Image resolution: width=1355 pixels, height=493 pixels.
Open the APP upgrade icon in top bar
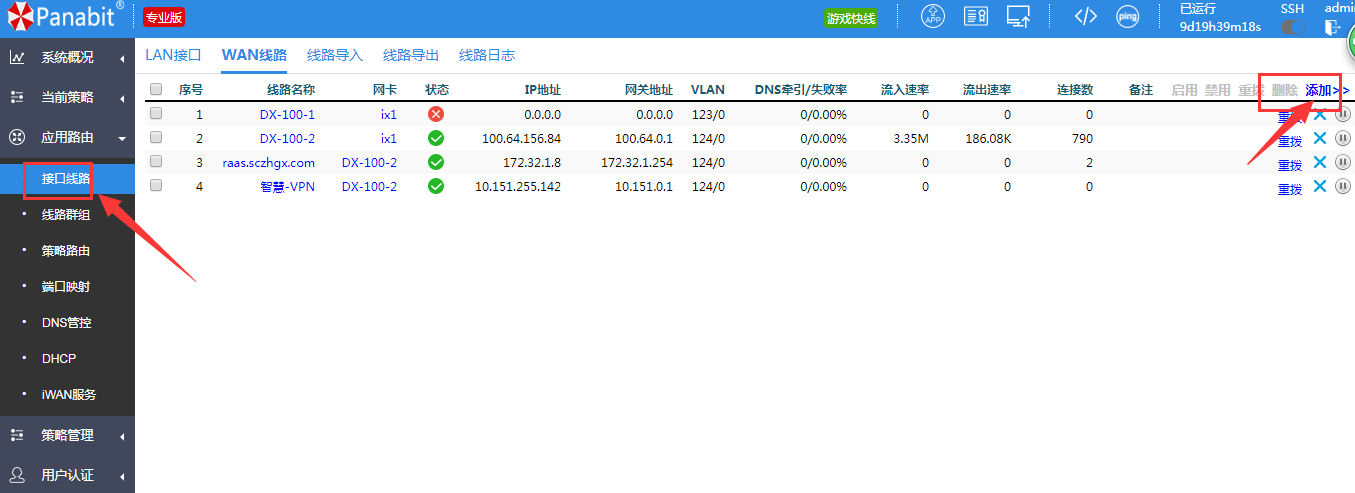pyautogui.click(x=932, y=17)
